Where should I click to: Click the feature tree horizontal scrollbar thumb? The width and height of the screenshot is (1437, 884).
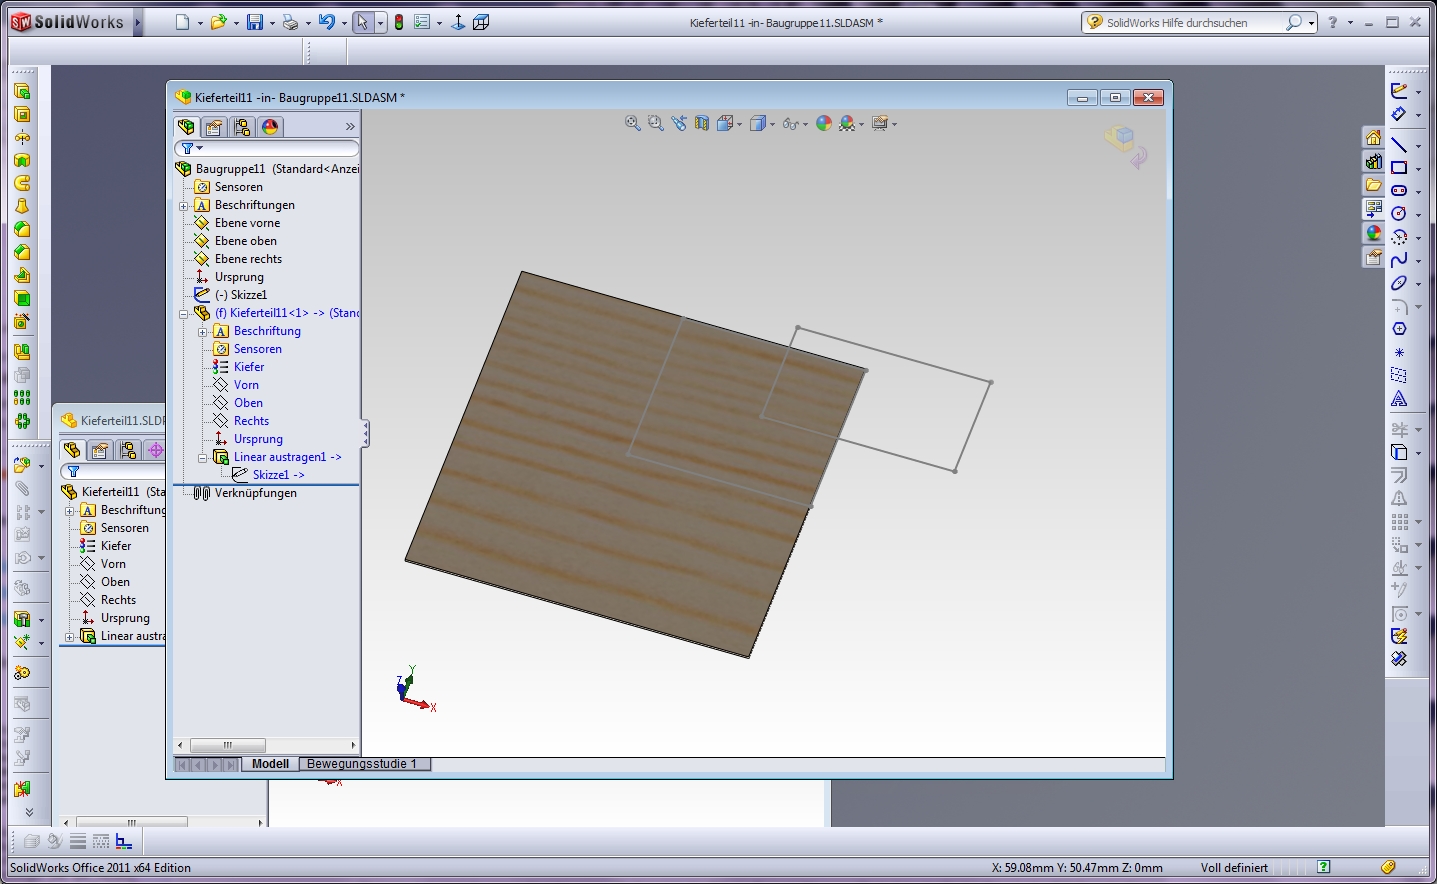[x=228, y=745]
